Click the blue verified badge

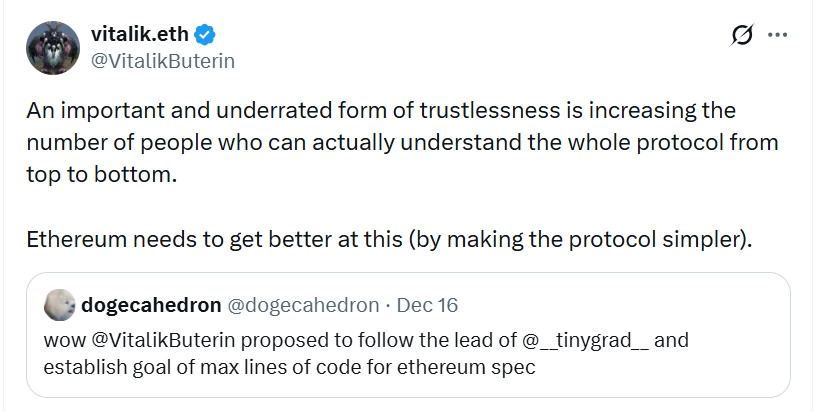205,34
